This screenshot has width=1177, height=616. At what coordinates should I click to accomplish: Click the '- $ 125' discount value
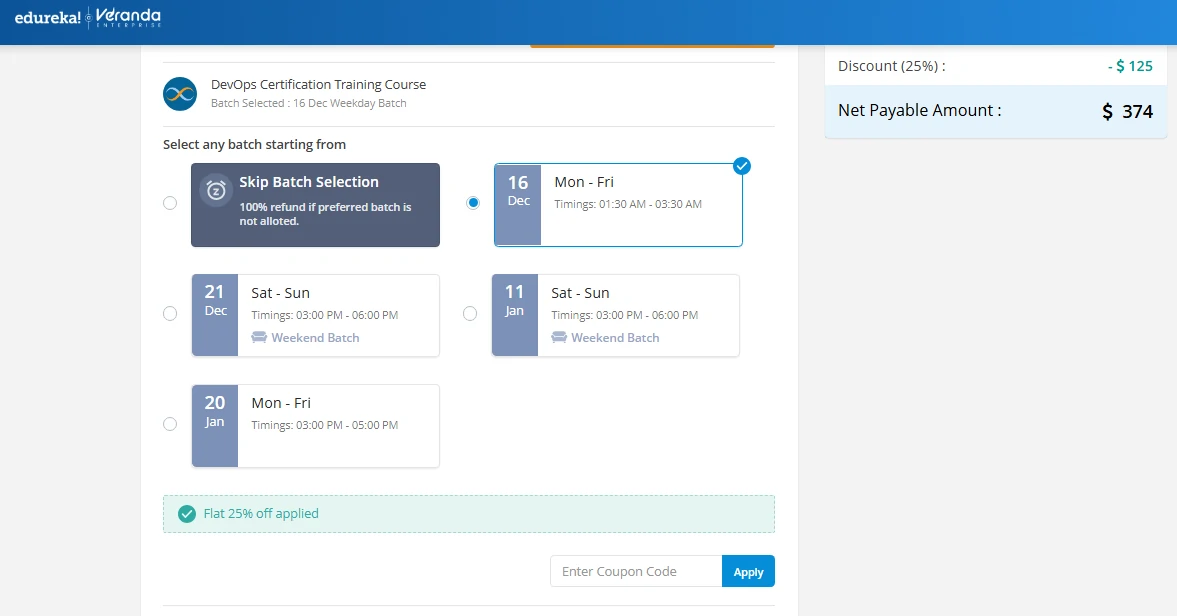click(1130, 66)
